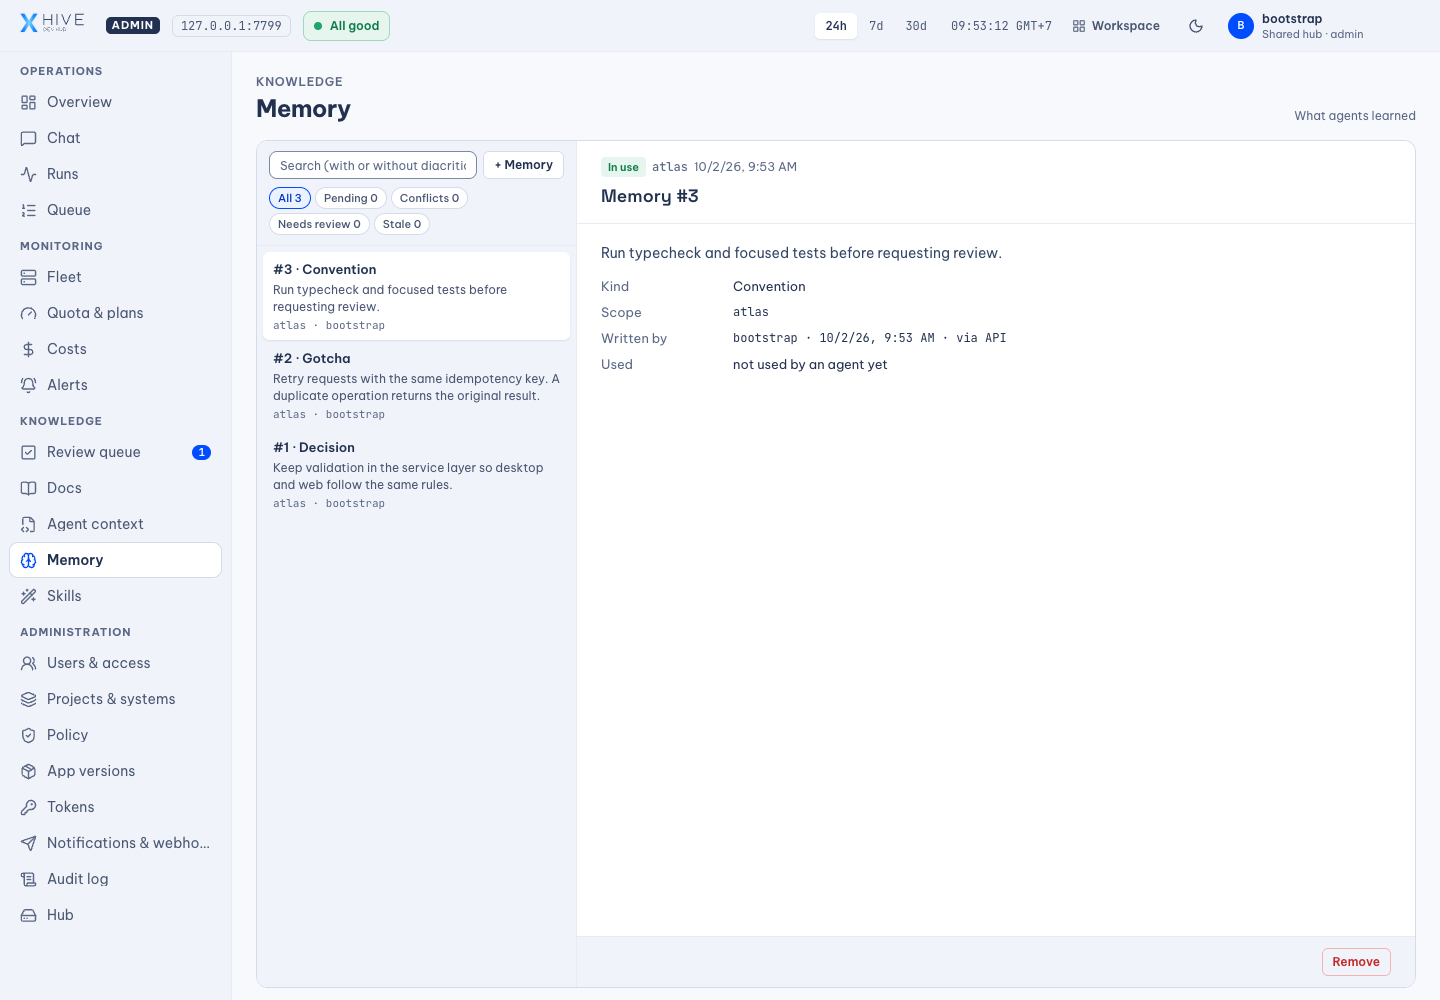Viewport: 1440px width, 1000px height.
Task: Click the Alerts bell icon
Action: (x=29, y=385)
